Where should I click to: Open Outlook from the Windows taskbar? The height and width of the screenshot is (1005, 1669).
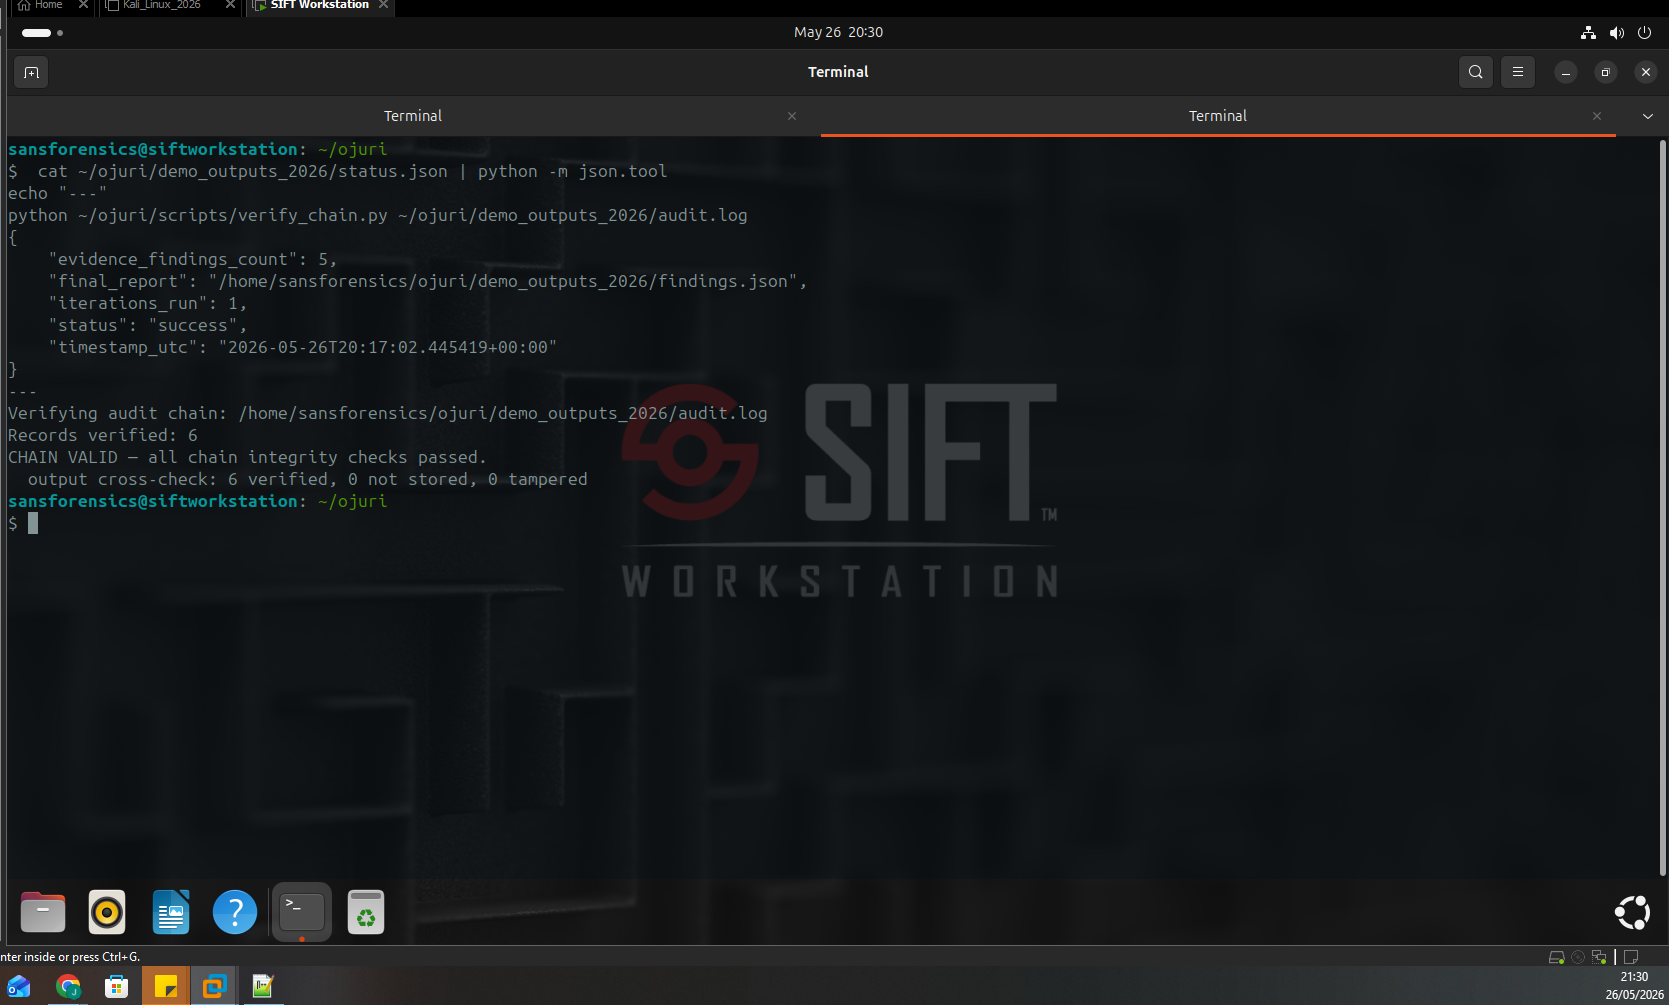tap(19, 987)
